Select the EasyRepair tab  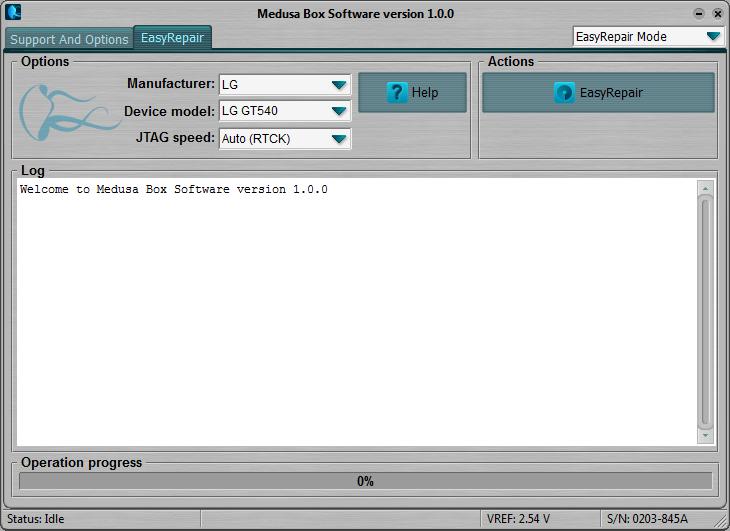point(172,37)
